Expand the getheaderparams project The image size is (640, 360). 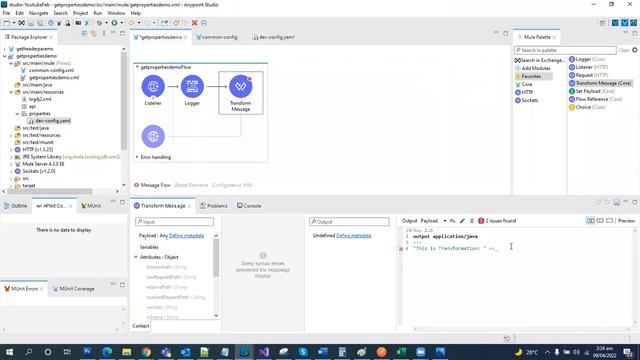click(x=5, y=49)
